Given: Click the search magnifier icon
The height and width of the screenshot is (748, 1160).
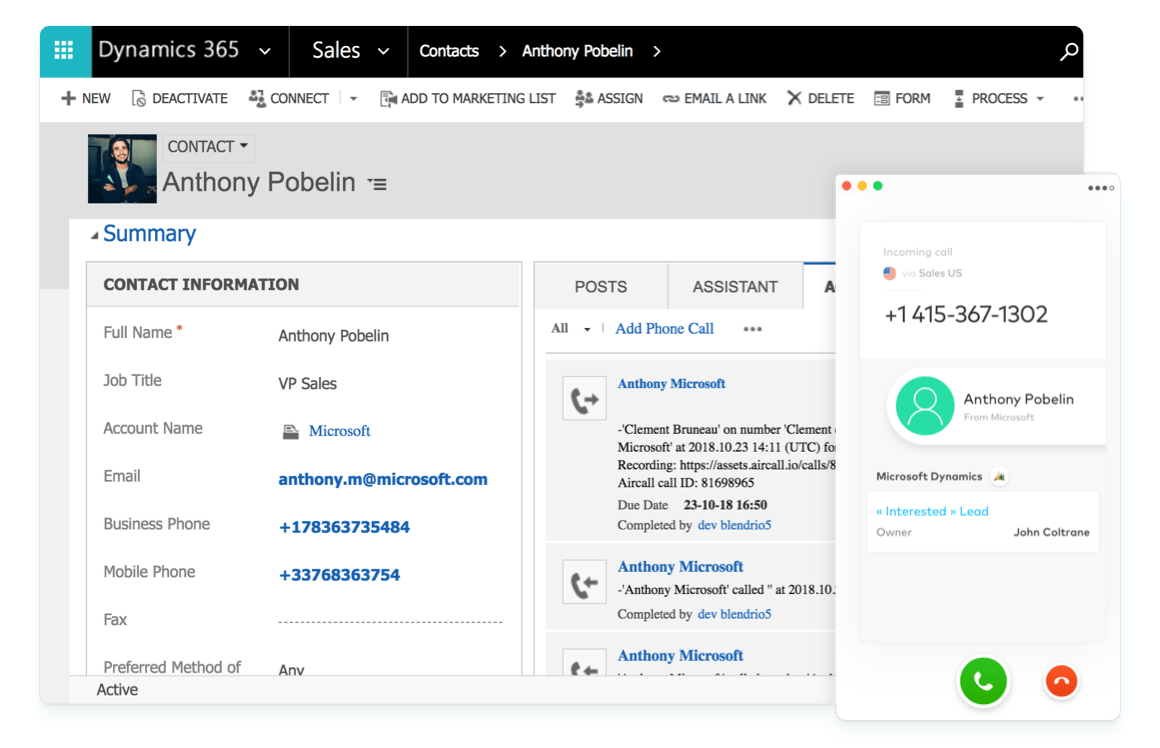Looking at the screenshot, I should click(x=1068, y=51).
